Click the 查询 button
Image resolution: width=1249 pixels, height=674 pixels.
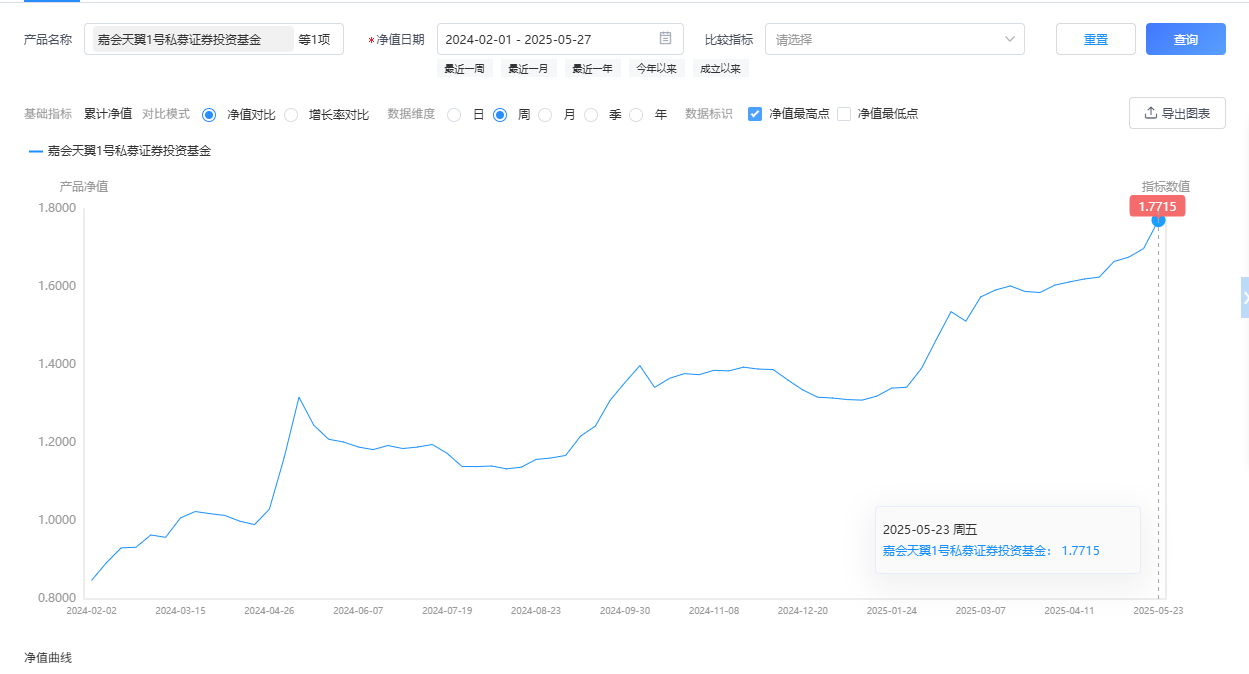pos(1185,40)
